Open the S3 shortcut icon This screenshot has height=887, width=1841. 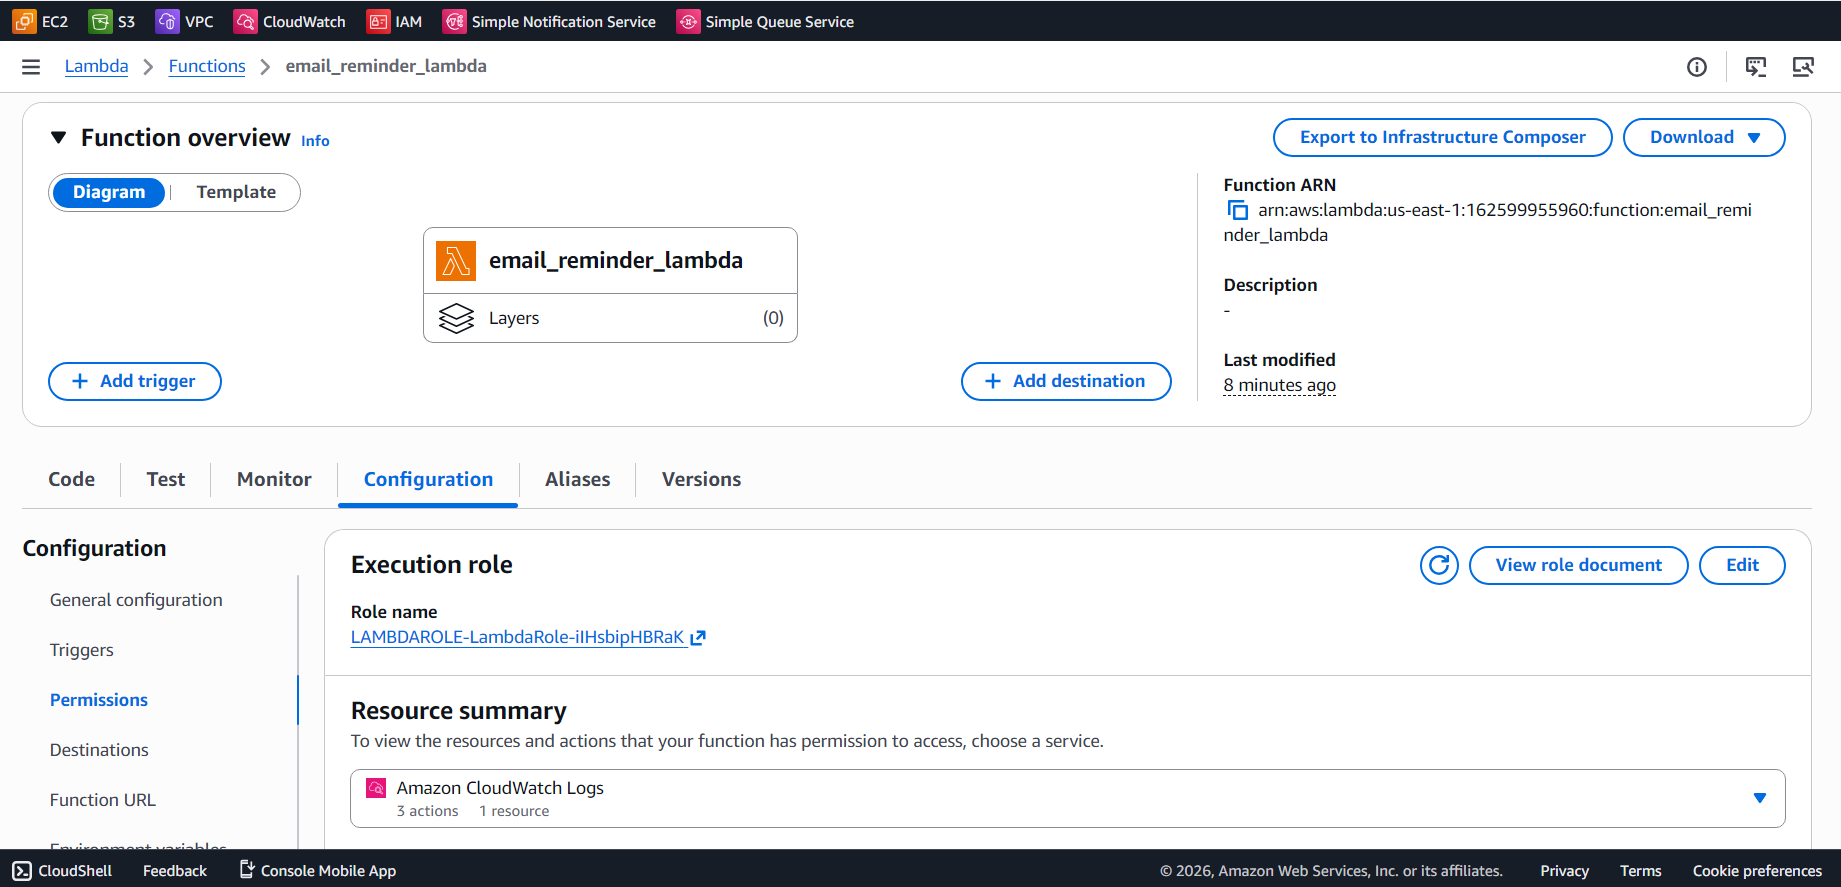101,21
